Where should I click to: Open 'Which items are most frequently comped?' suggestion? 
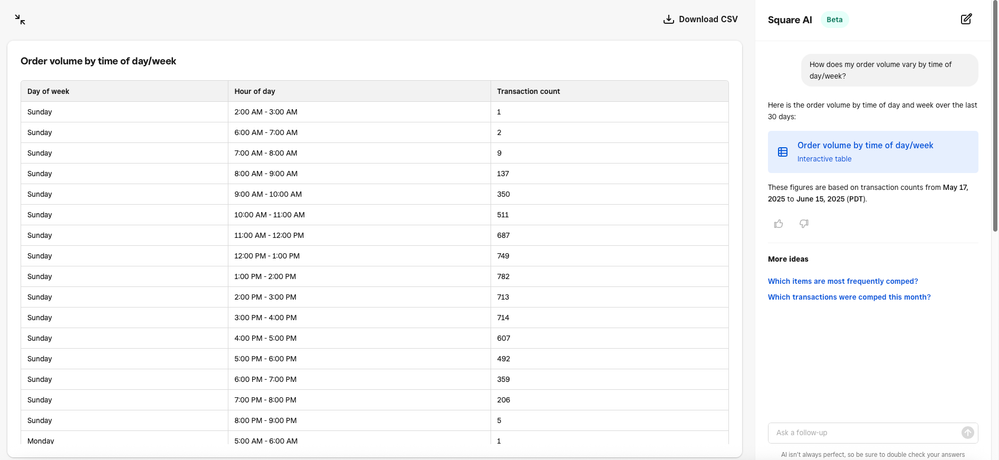842,281
